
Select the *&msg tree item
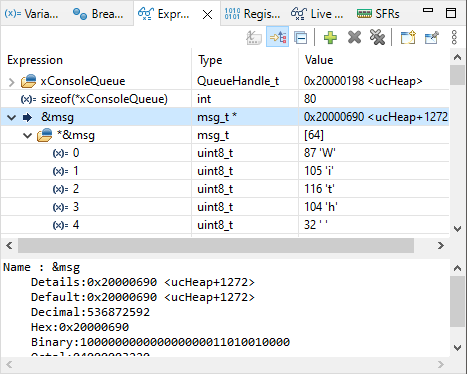[x=76, y=135]
